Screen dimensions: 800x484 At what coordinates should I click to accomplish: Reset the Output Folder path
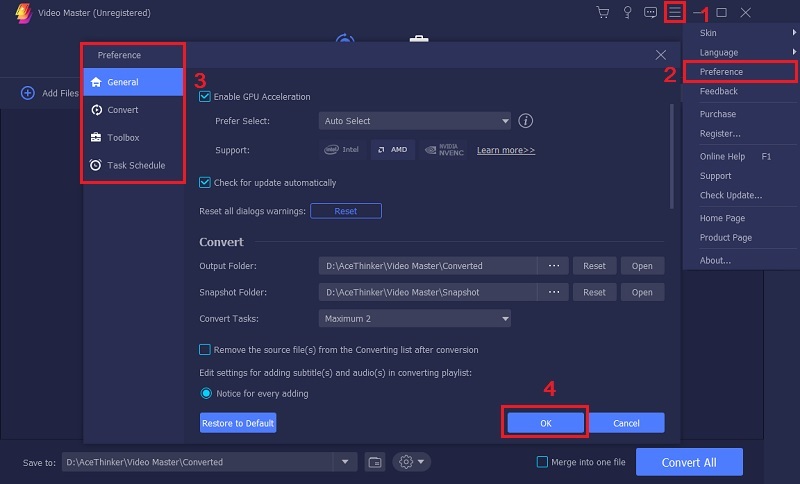click(594, 266)
